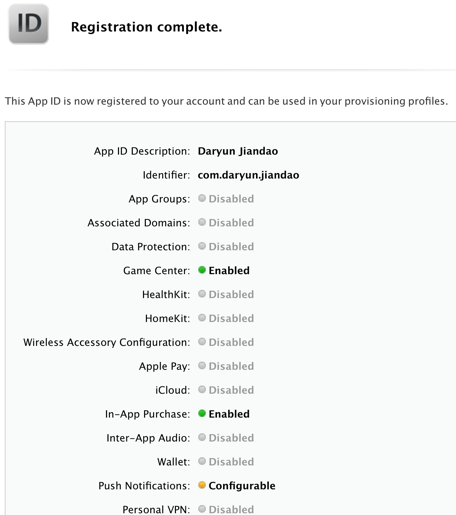Select the Configurable text for Push Notifications

[x=242, y=486]
